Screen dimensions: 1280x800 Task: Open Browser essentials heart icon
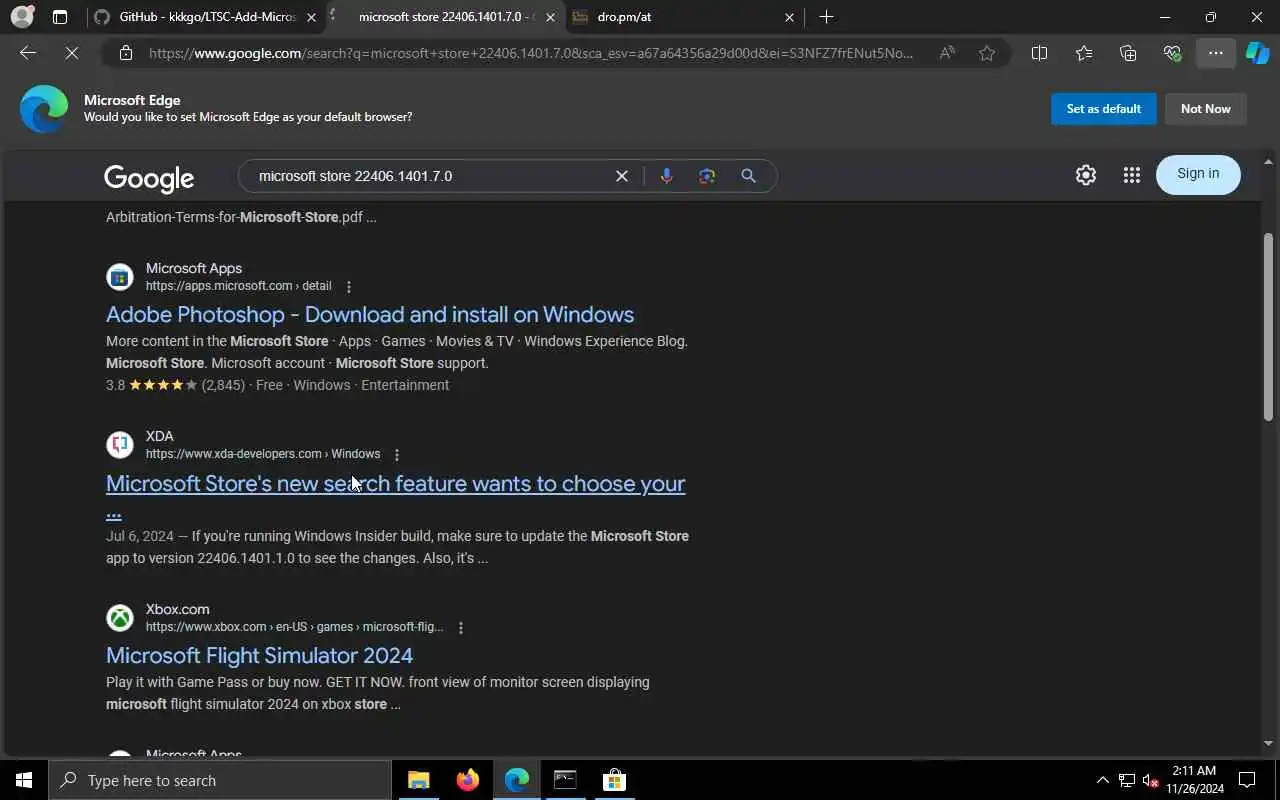pos(1172,53)
